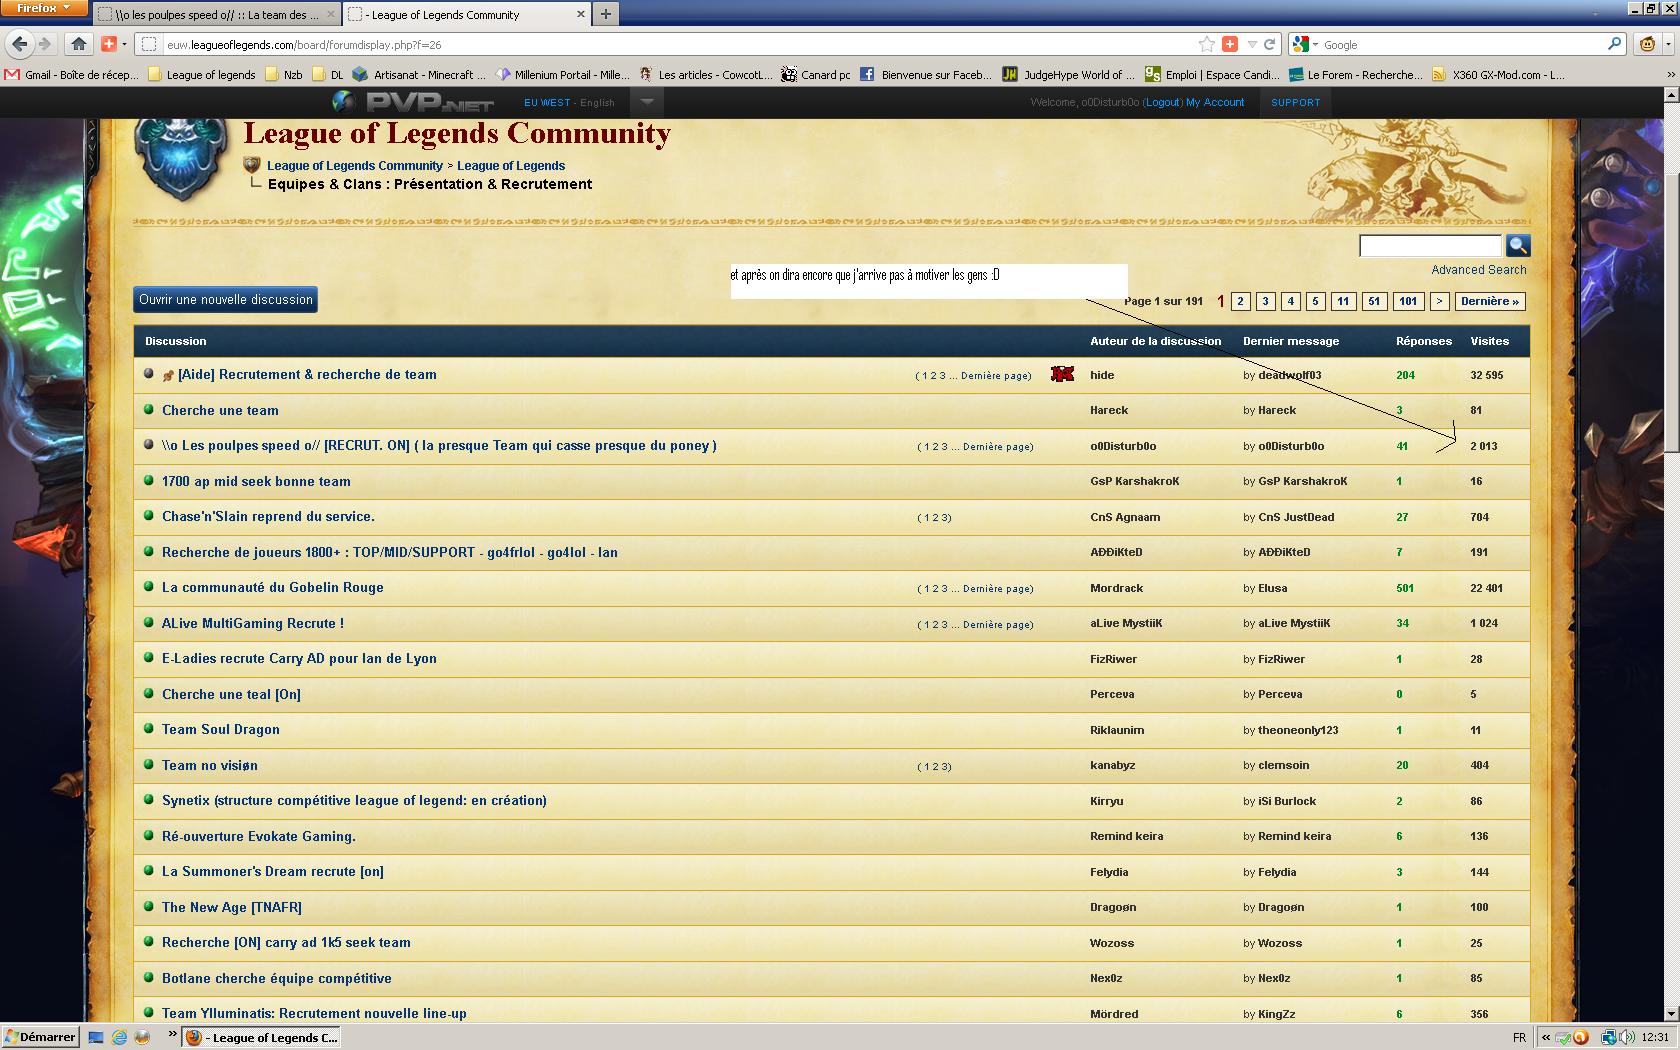The width and height of the screenshot is (1680, 1050).
Task: Click the red icon beside hide author
Action: pos(1062,374)
